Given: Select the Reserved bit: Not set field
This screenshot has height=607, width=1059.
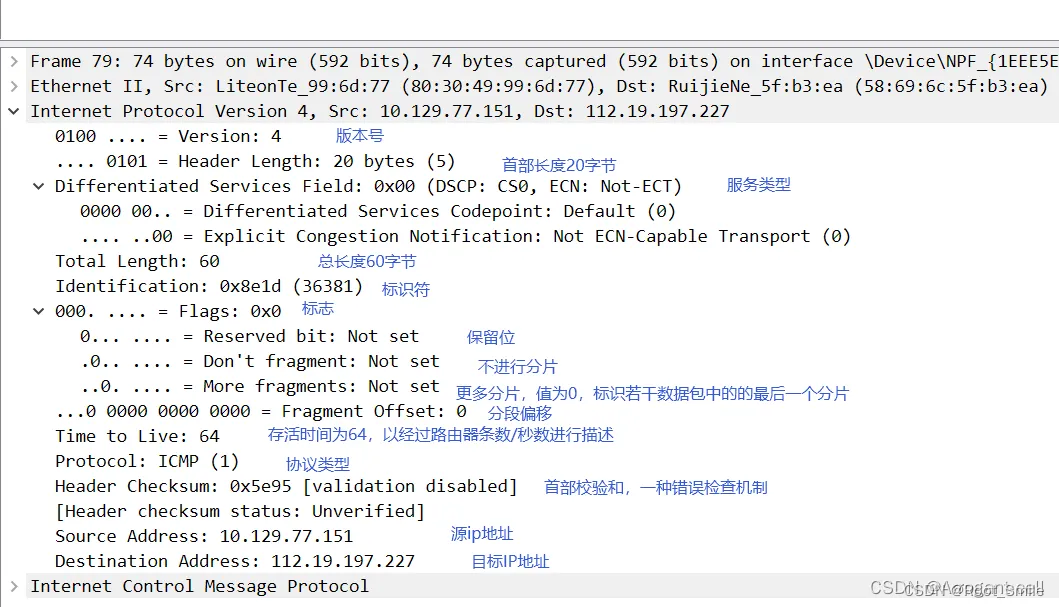Looking at the screenshot, I should pyautogui.click(x=230, y=336).
